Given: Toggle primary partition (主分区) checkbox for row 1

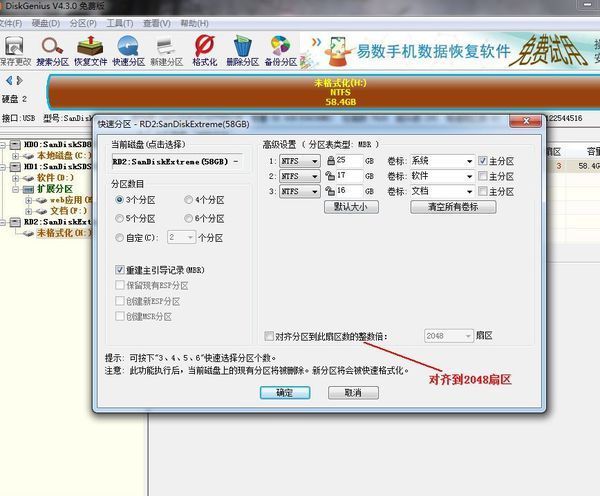Looking at the screenshot, I should pyautogui.click(x=483, y=161).
